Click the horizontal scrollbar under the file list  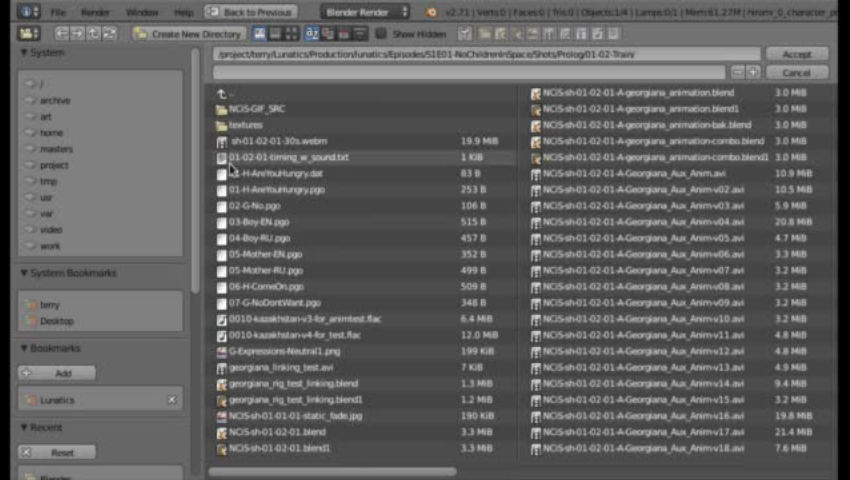point(332,471)
